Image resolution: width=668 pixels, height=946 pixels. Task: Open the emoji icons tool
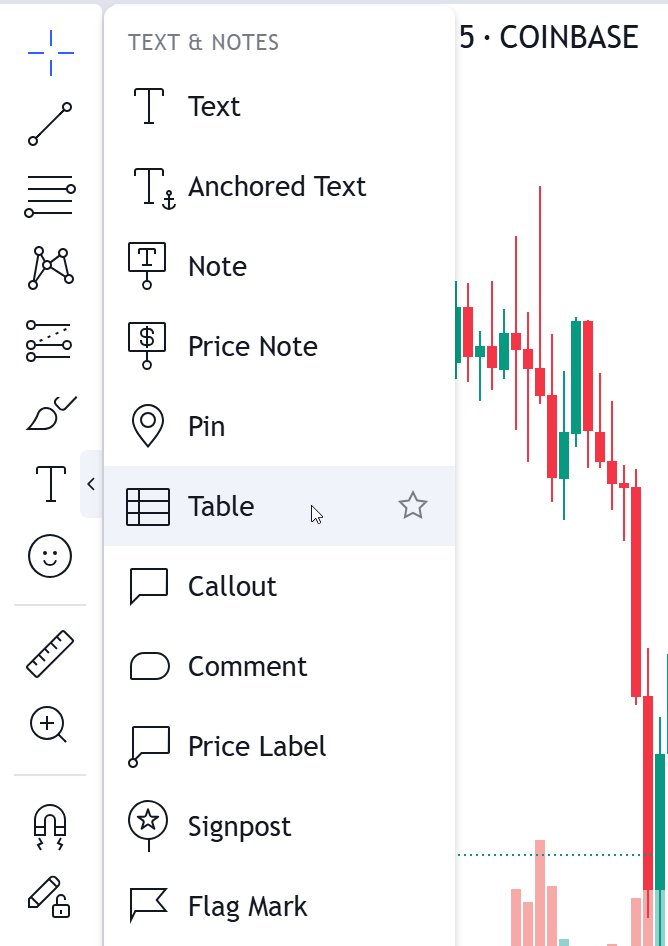point(50,555)
